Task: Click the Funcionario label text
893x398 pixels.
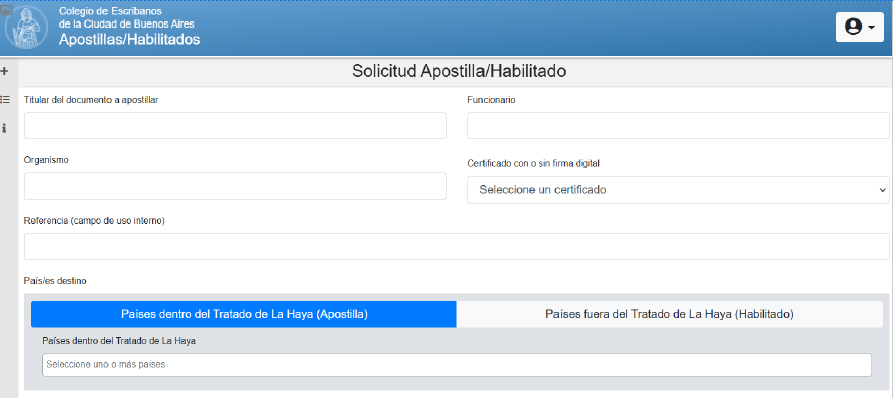Action: (491, 100)
